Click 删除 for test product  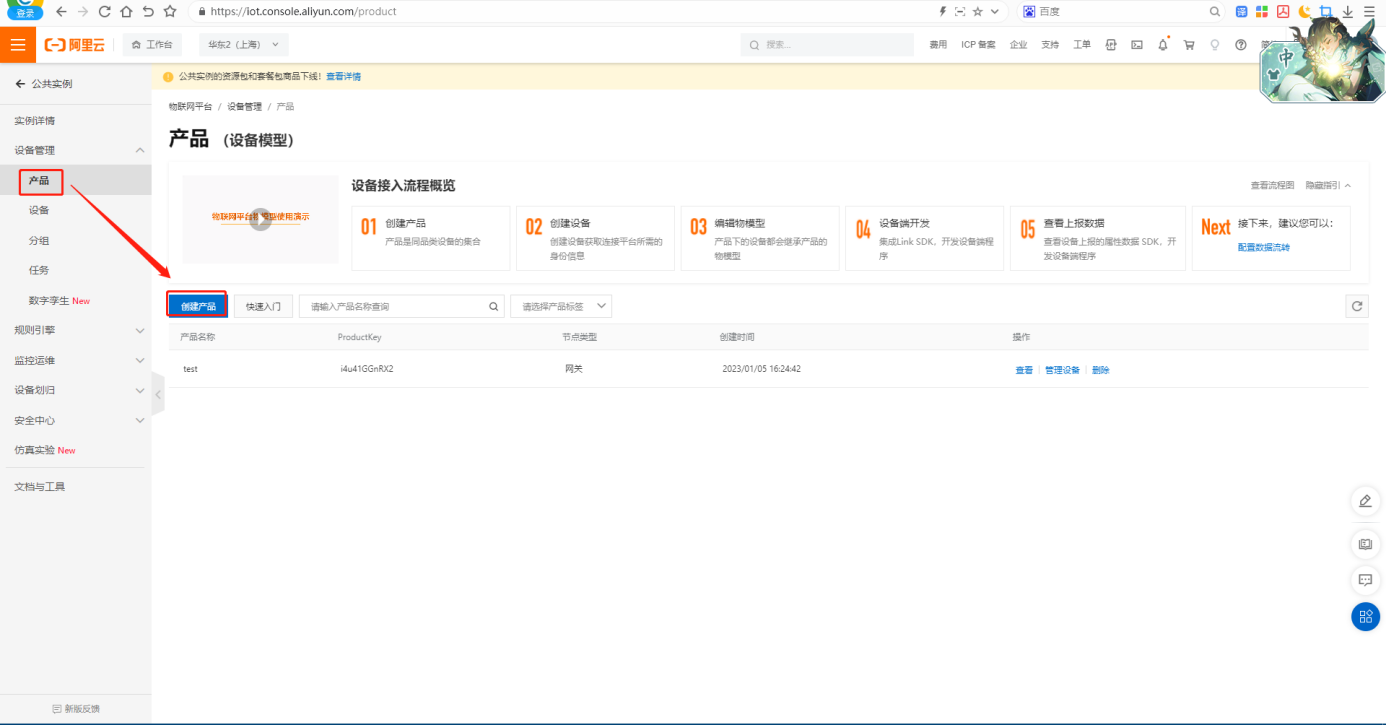[x=1100, y=370]
